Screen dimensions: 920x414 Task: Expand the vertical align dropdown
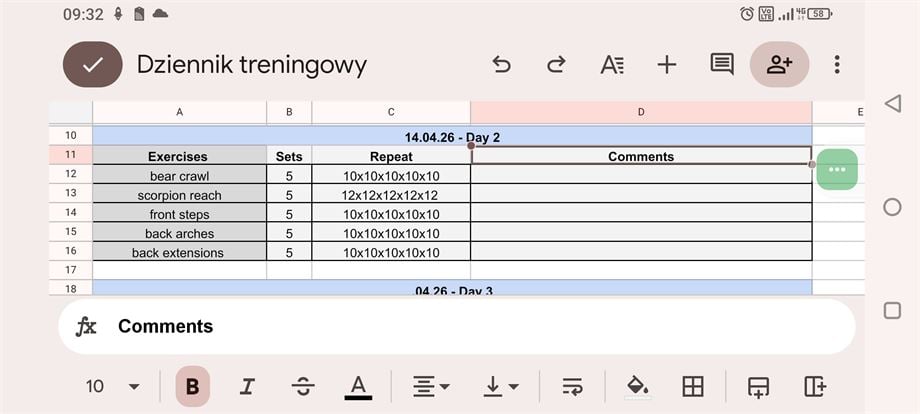(500, 387)
